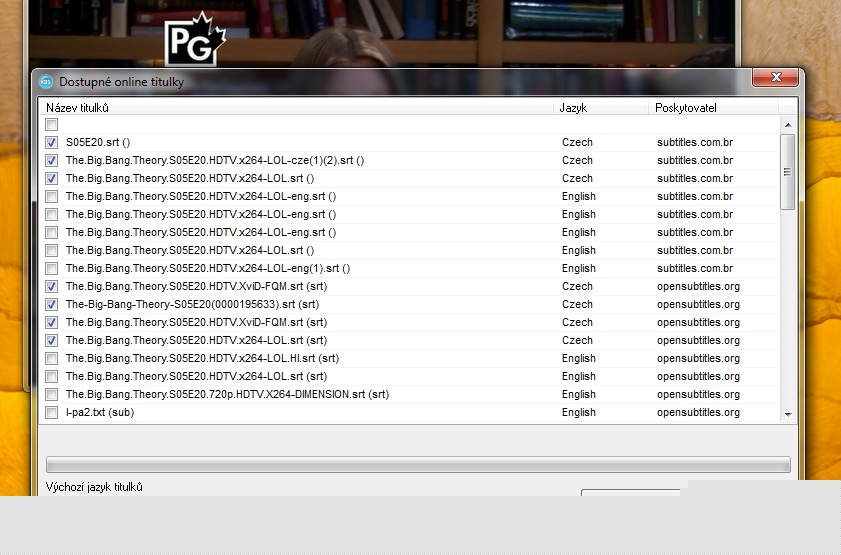841x555 pixels.
Task: Click English in the 720p DIMENSION row
Action: click(x=579, y=395)
